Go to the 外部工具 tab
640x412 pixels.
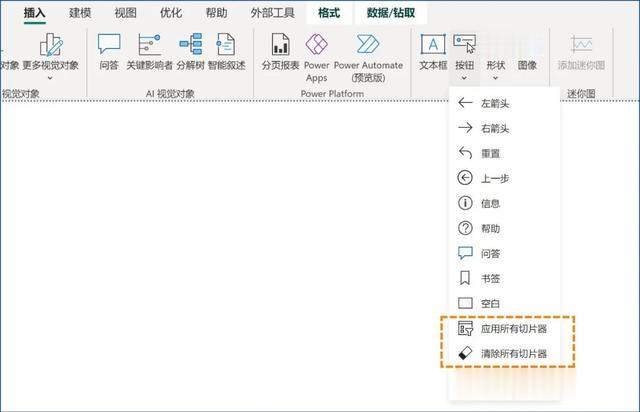(x=272, y=13)
